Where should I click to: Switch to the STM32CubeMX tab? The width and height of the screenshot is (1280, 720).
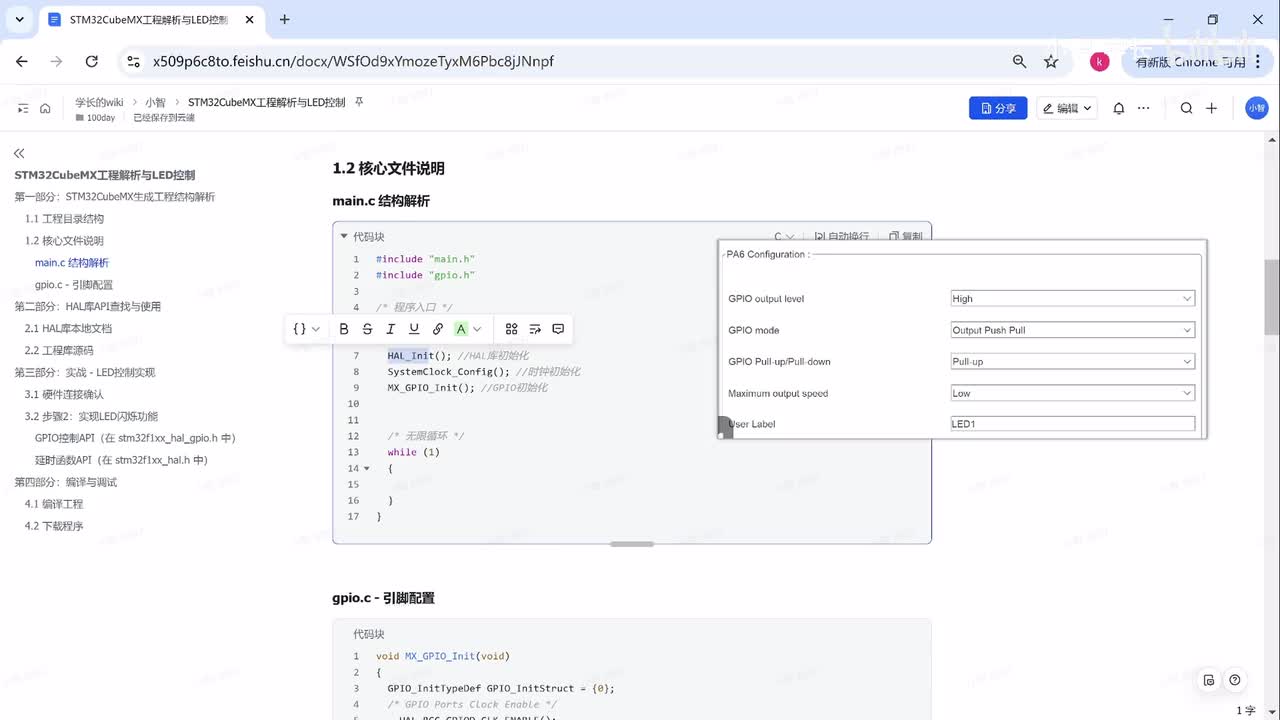pos(146,19)
